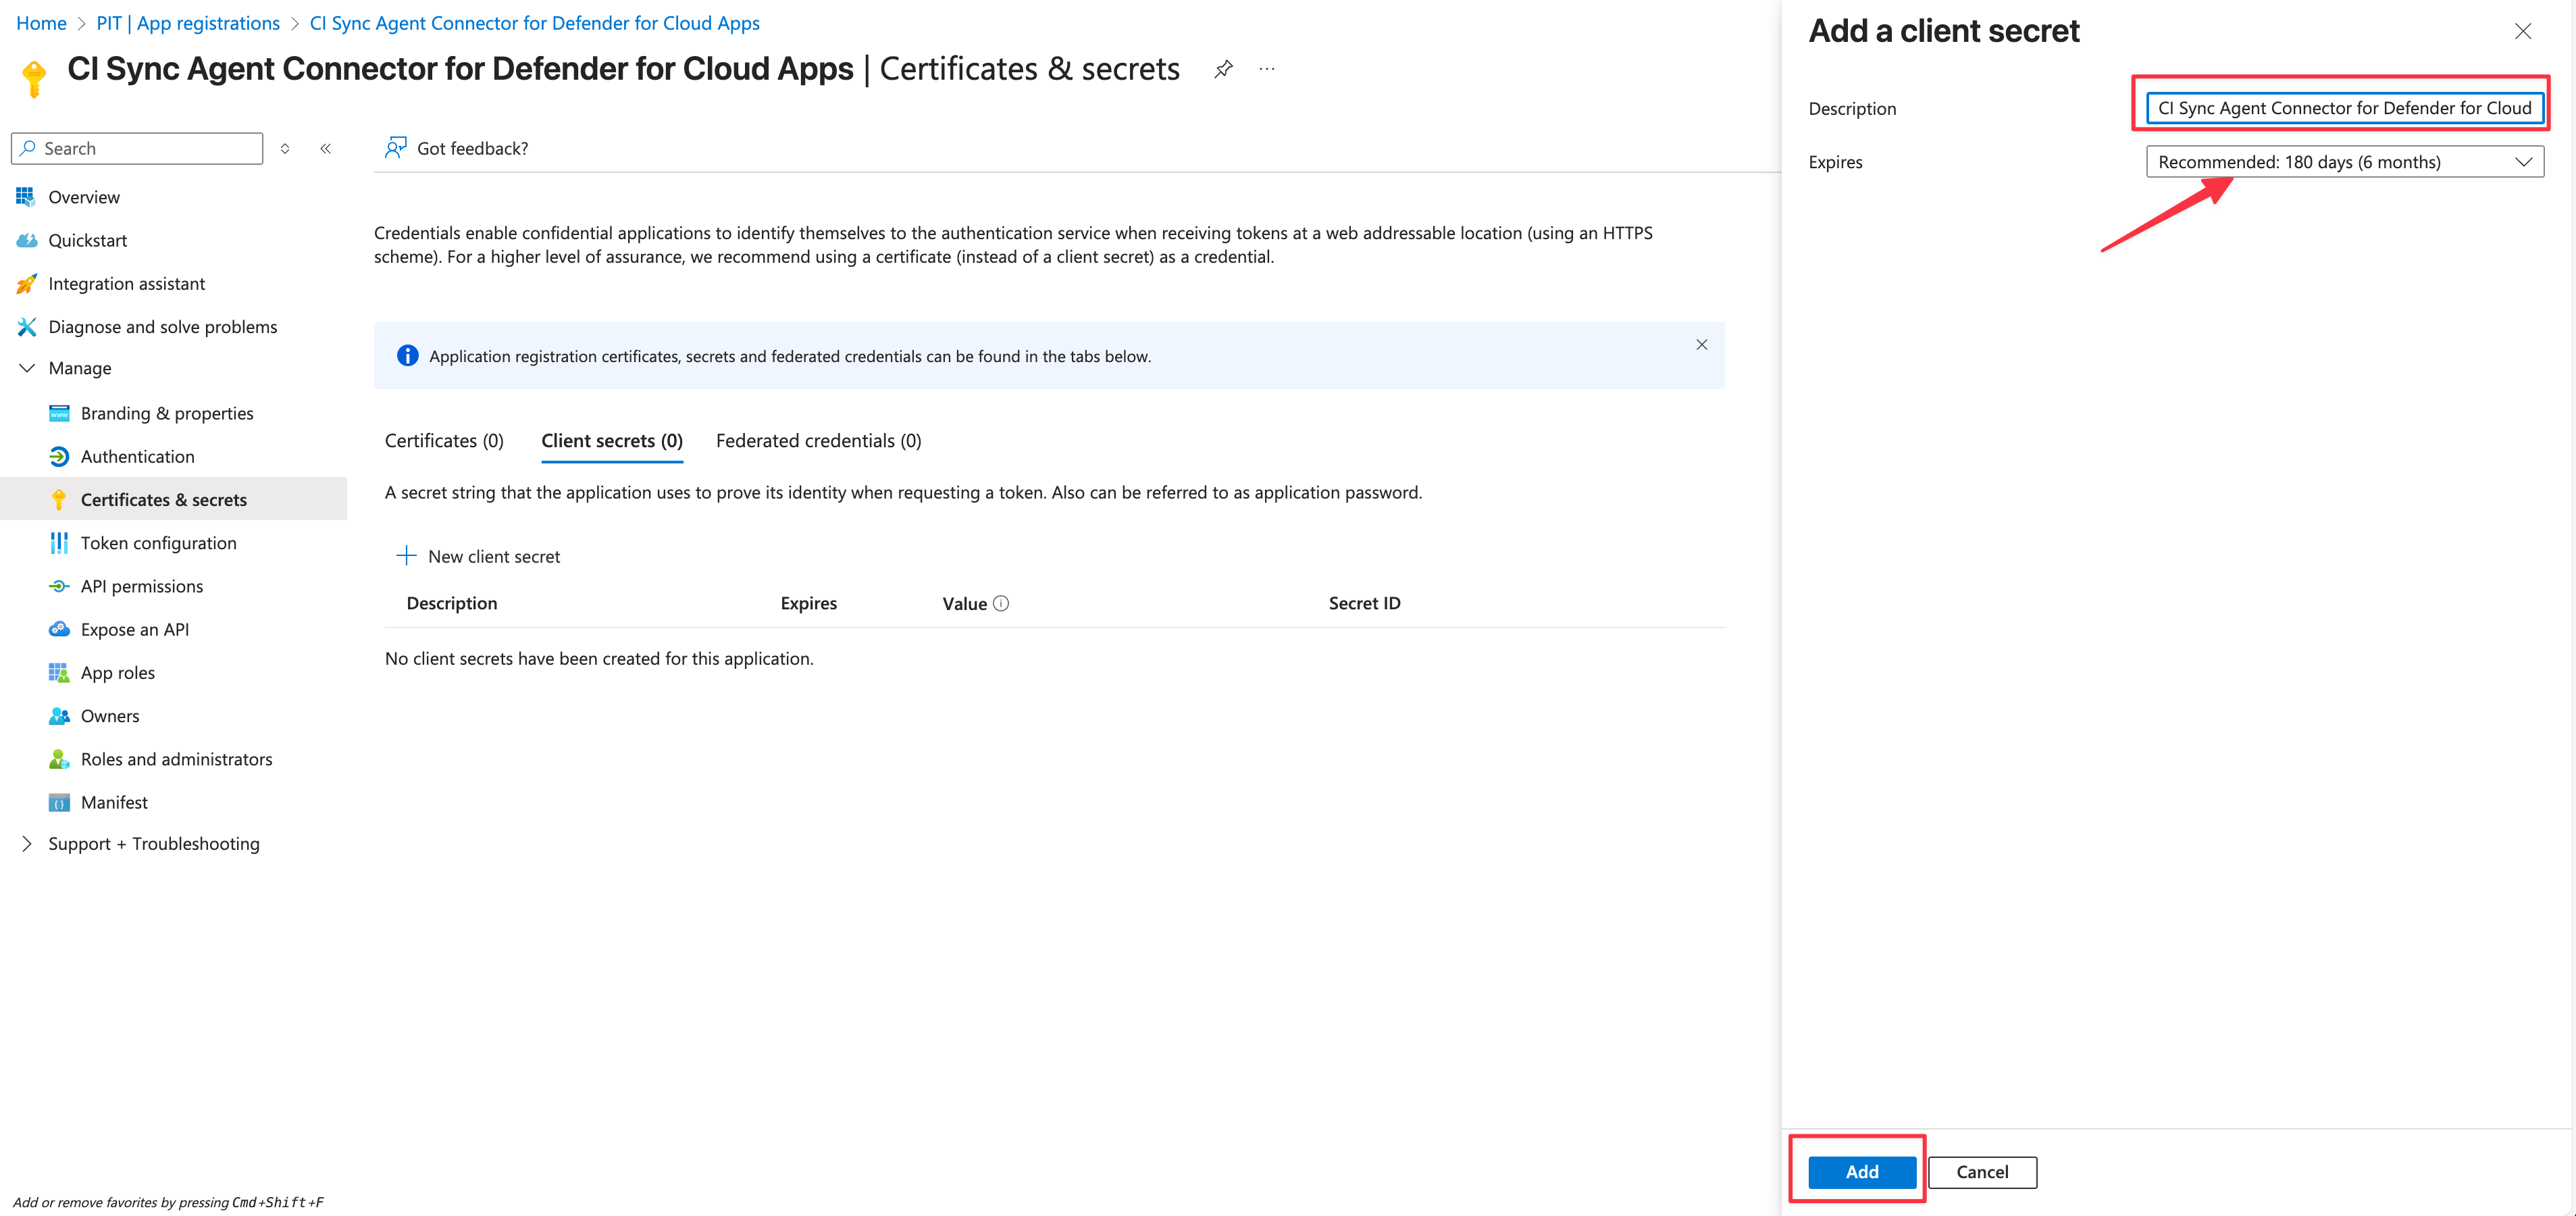Click the Quickstart cloud icon
Viewport: 2576px width, 1216px height.
pyautogui.click(x=26, y=240)
